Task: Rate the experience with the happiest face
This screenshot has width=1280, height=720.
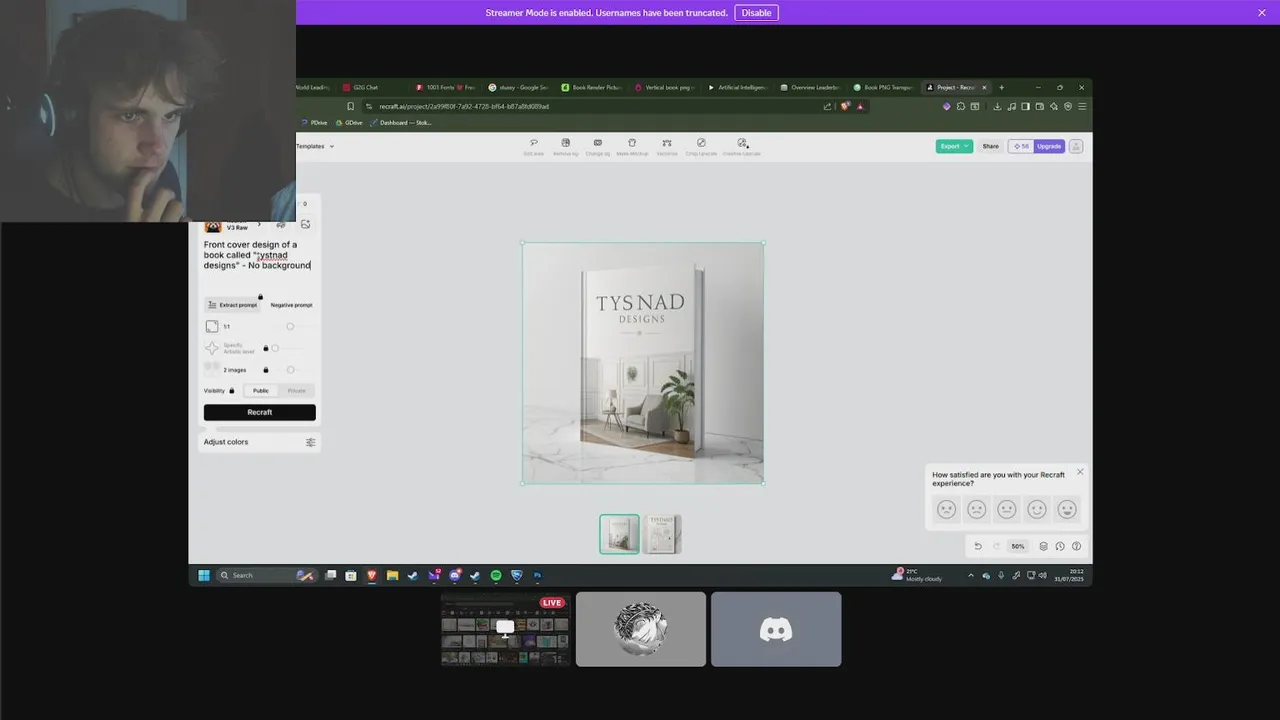Action: click(1067, 509)
